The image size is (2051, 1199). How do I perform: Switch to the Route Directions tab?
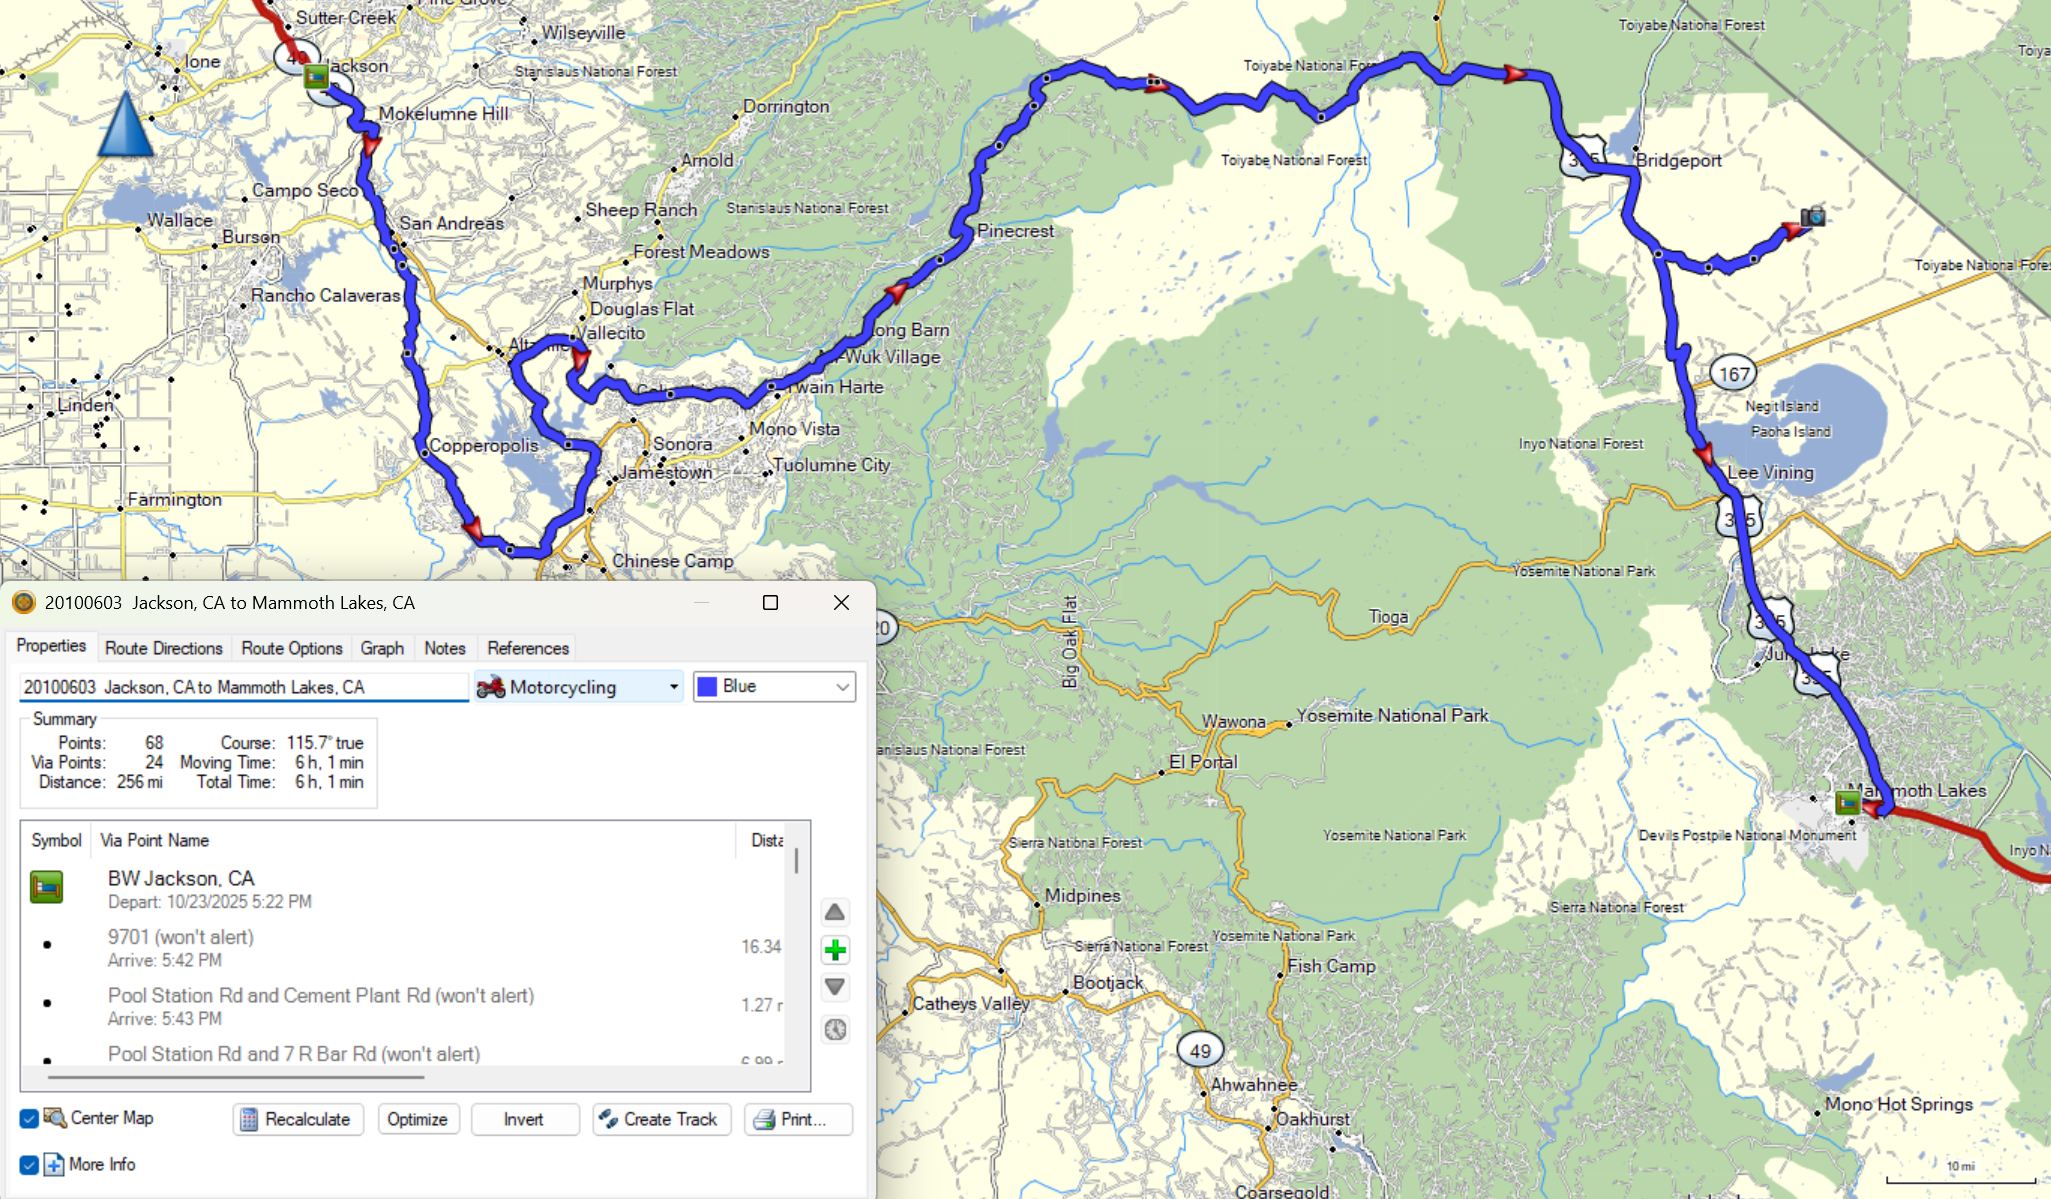point(163,648)
